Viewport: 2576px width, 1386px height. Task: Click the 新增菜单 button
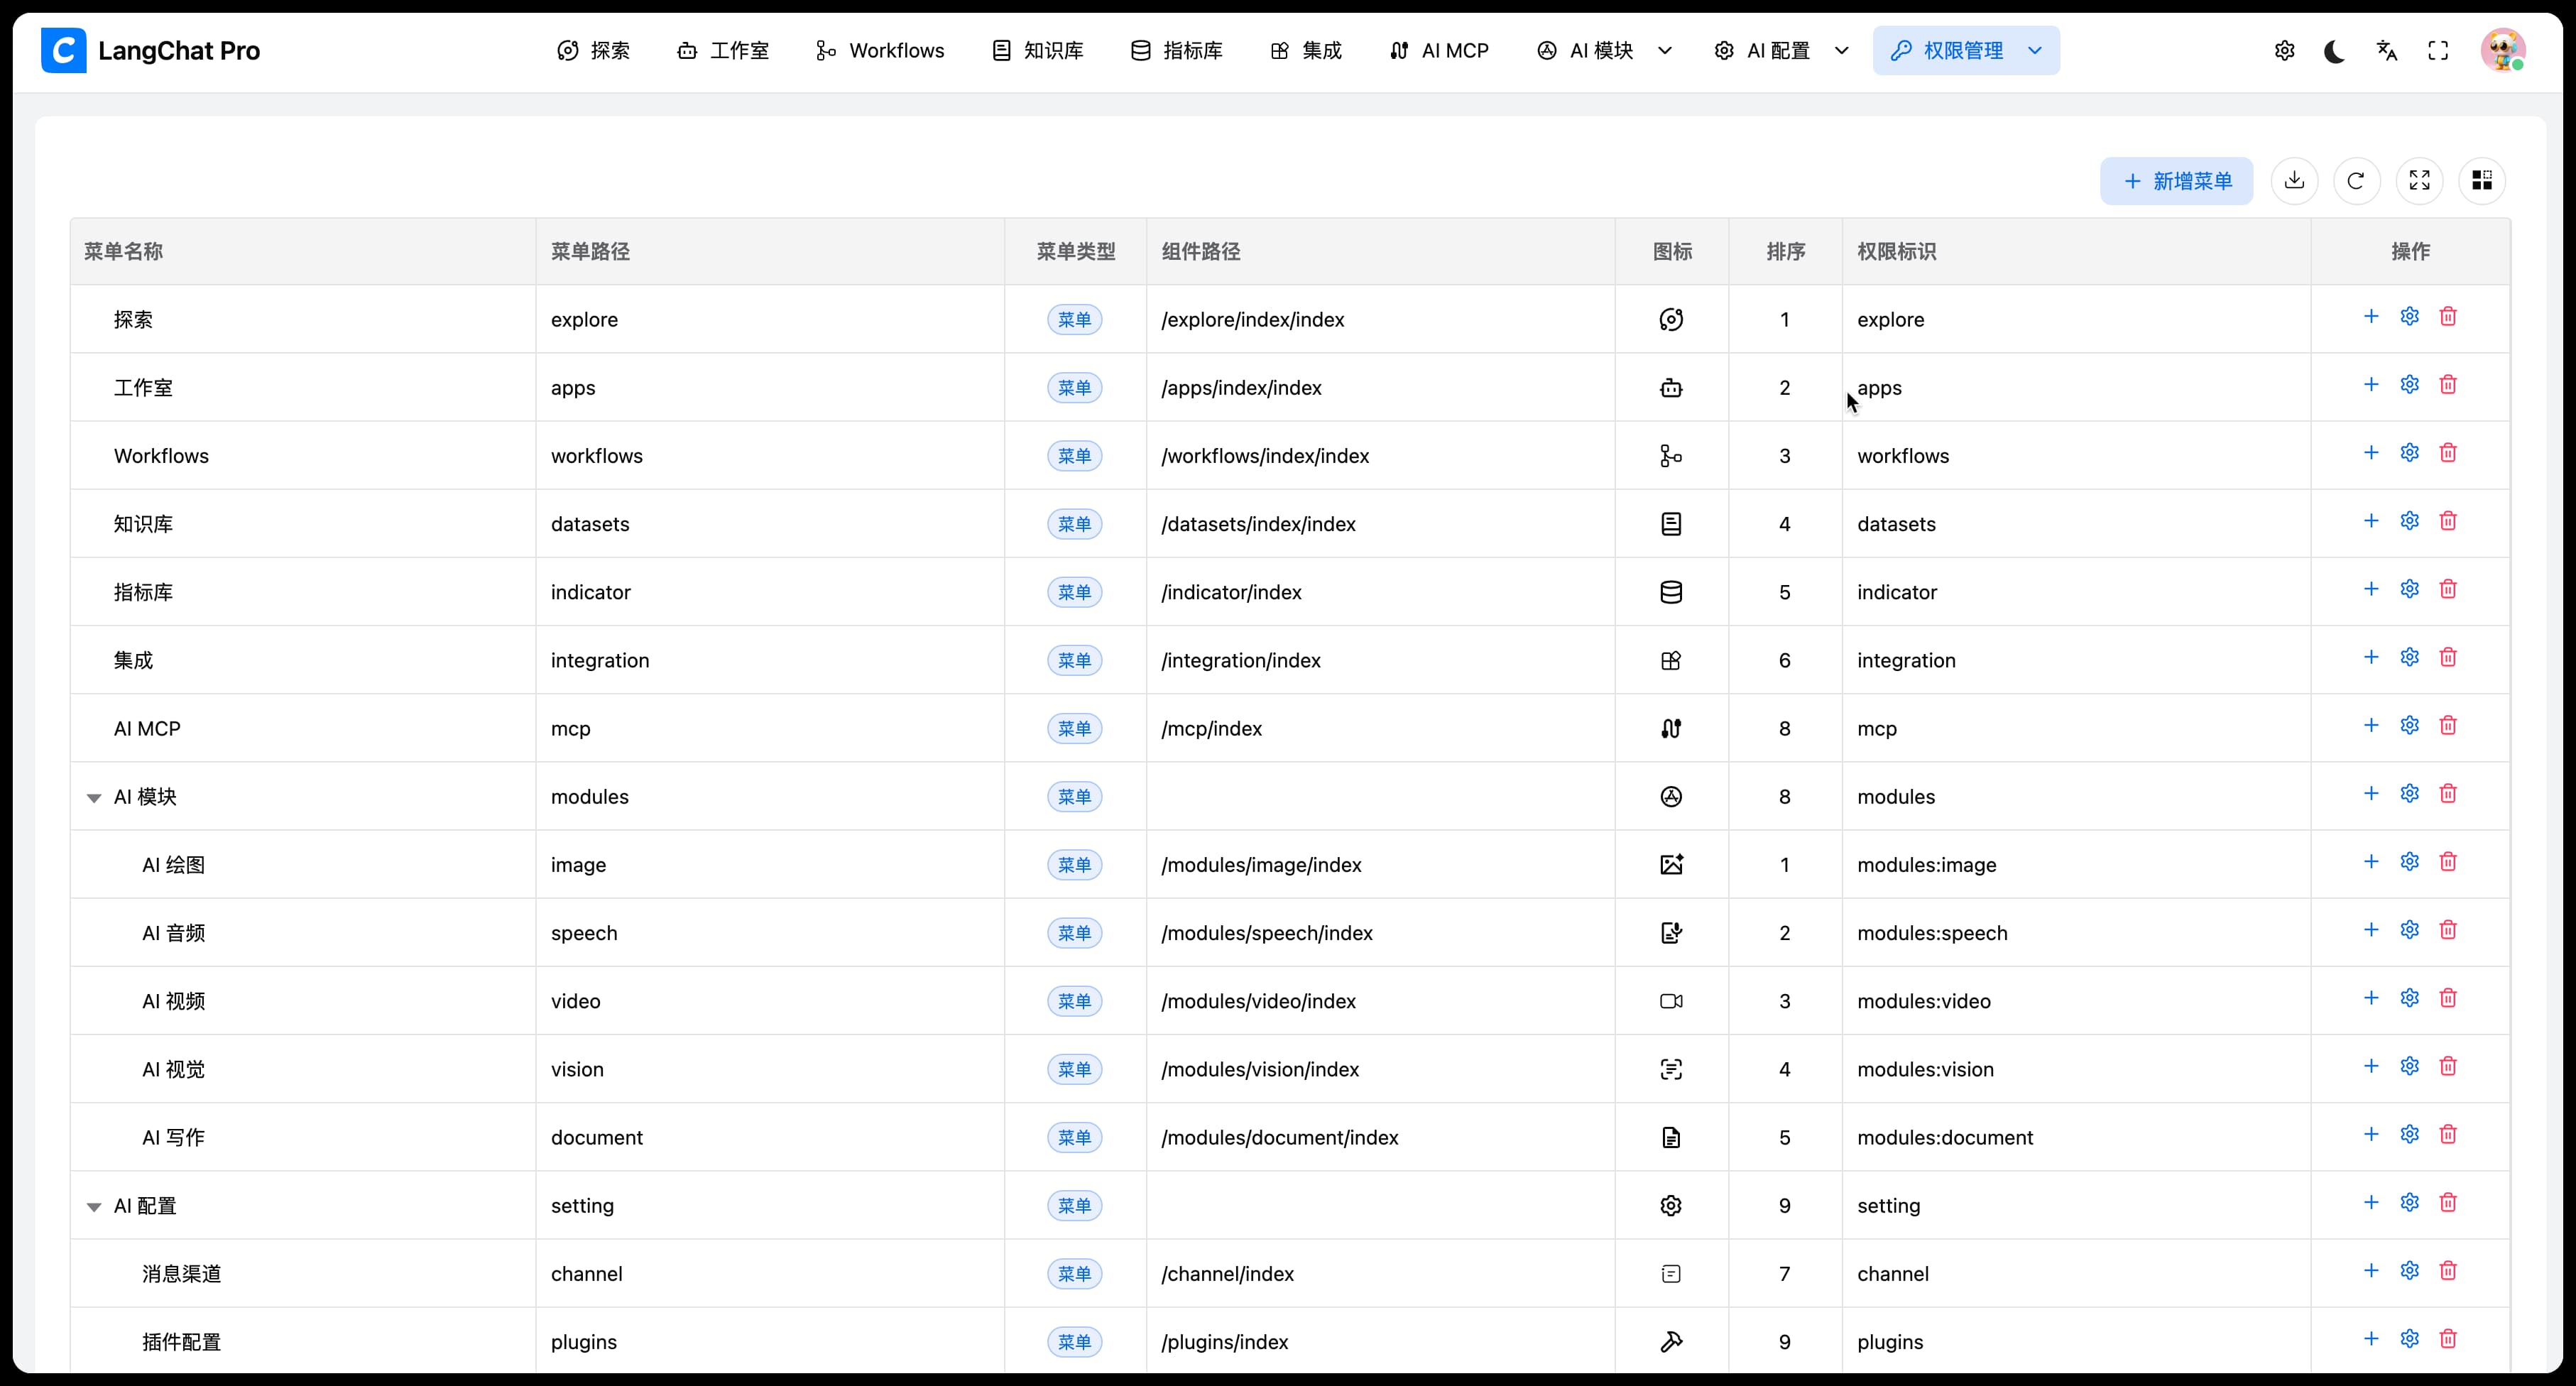click(x=2176, y=181)
